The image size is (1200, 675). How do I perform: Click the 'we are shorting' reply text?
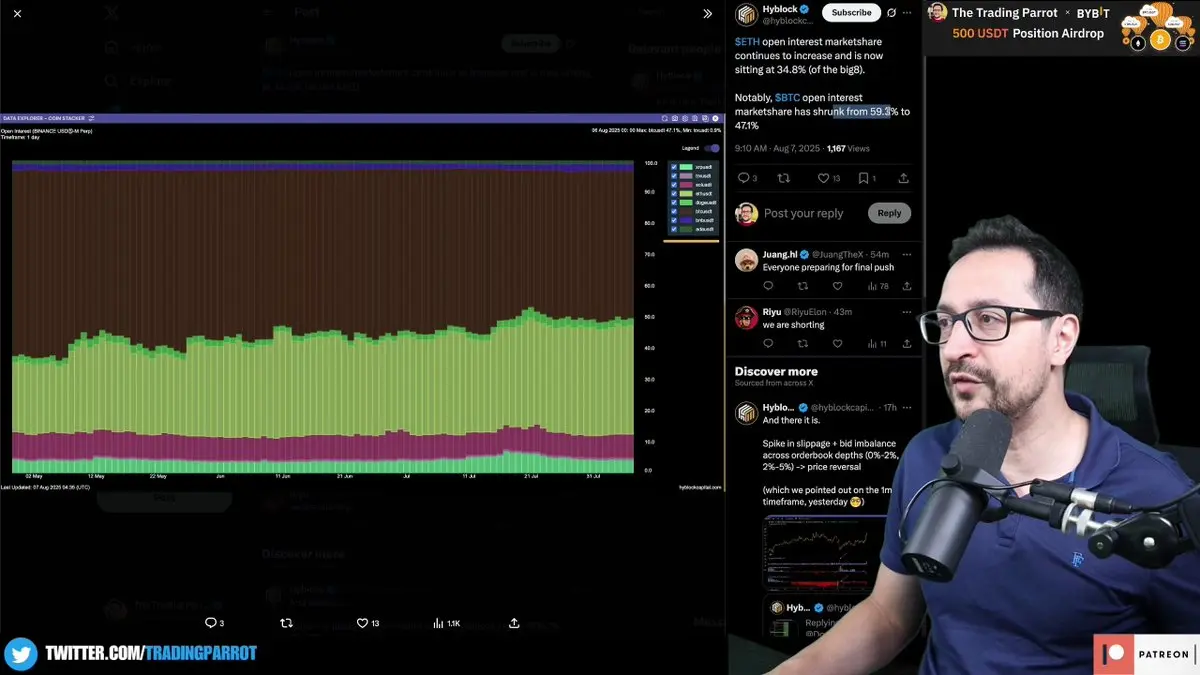click(x=793, y=325)
